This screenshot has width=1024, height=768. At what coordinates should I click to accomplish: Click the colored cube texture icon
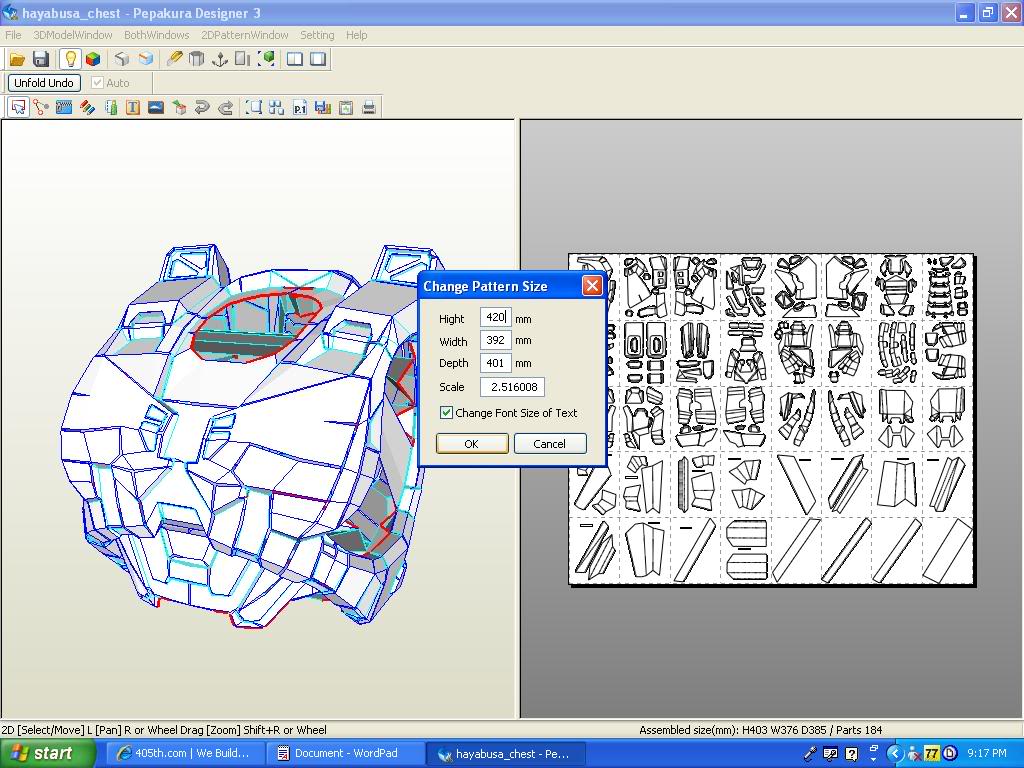click(x=93, y=59)
